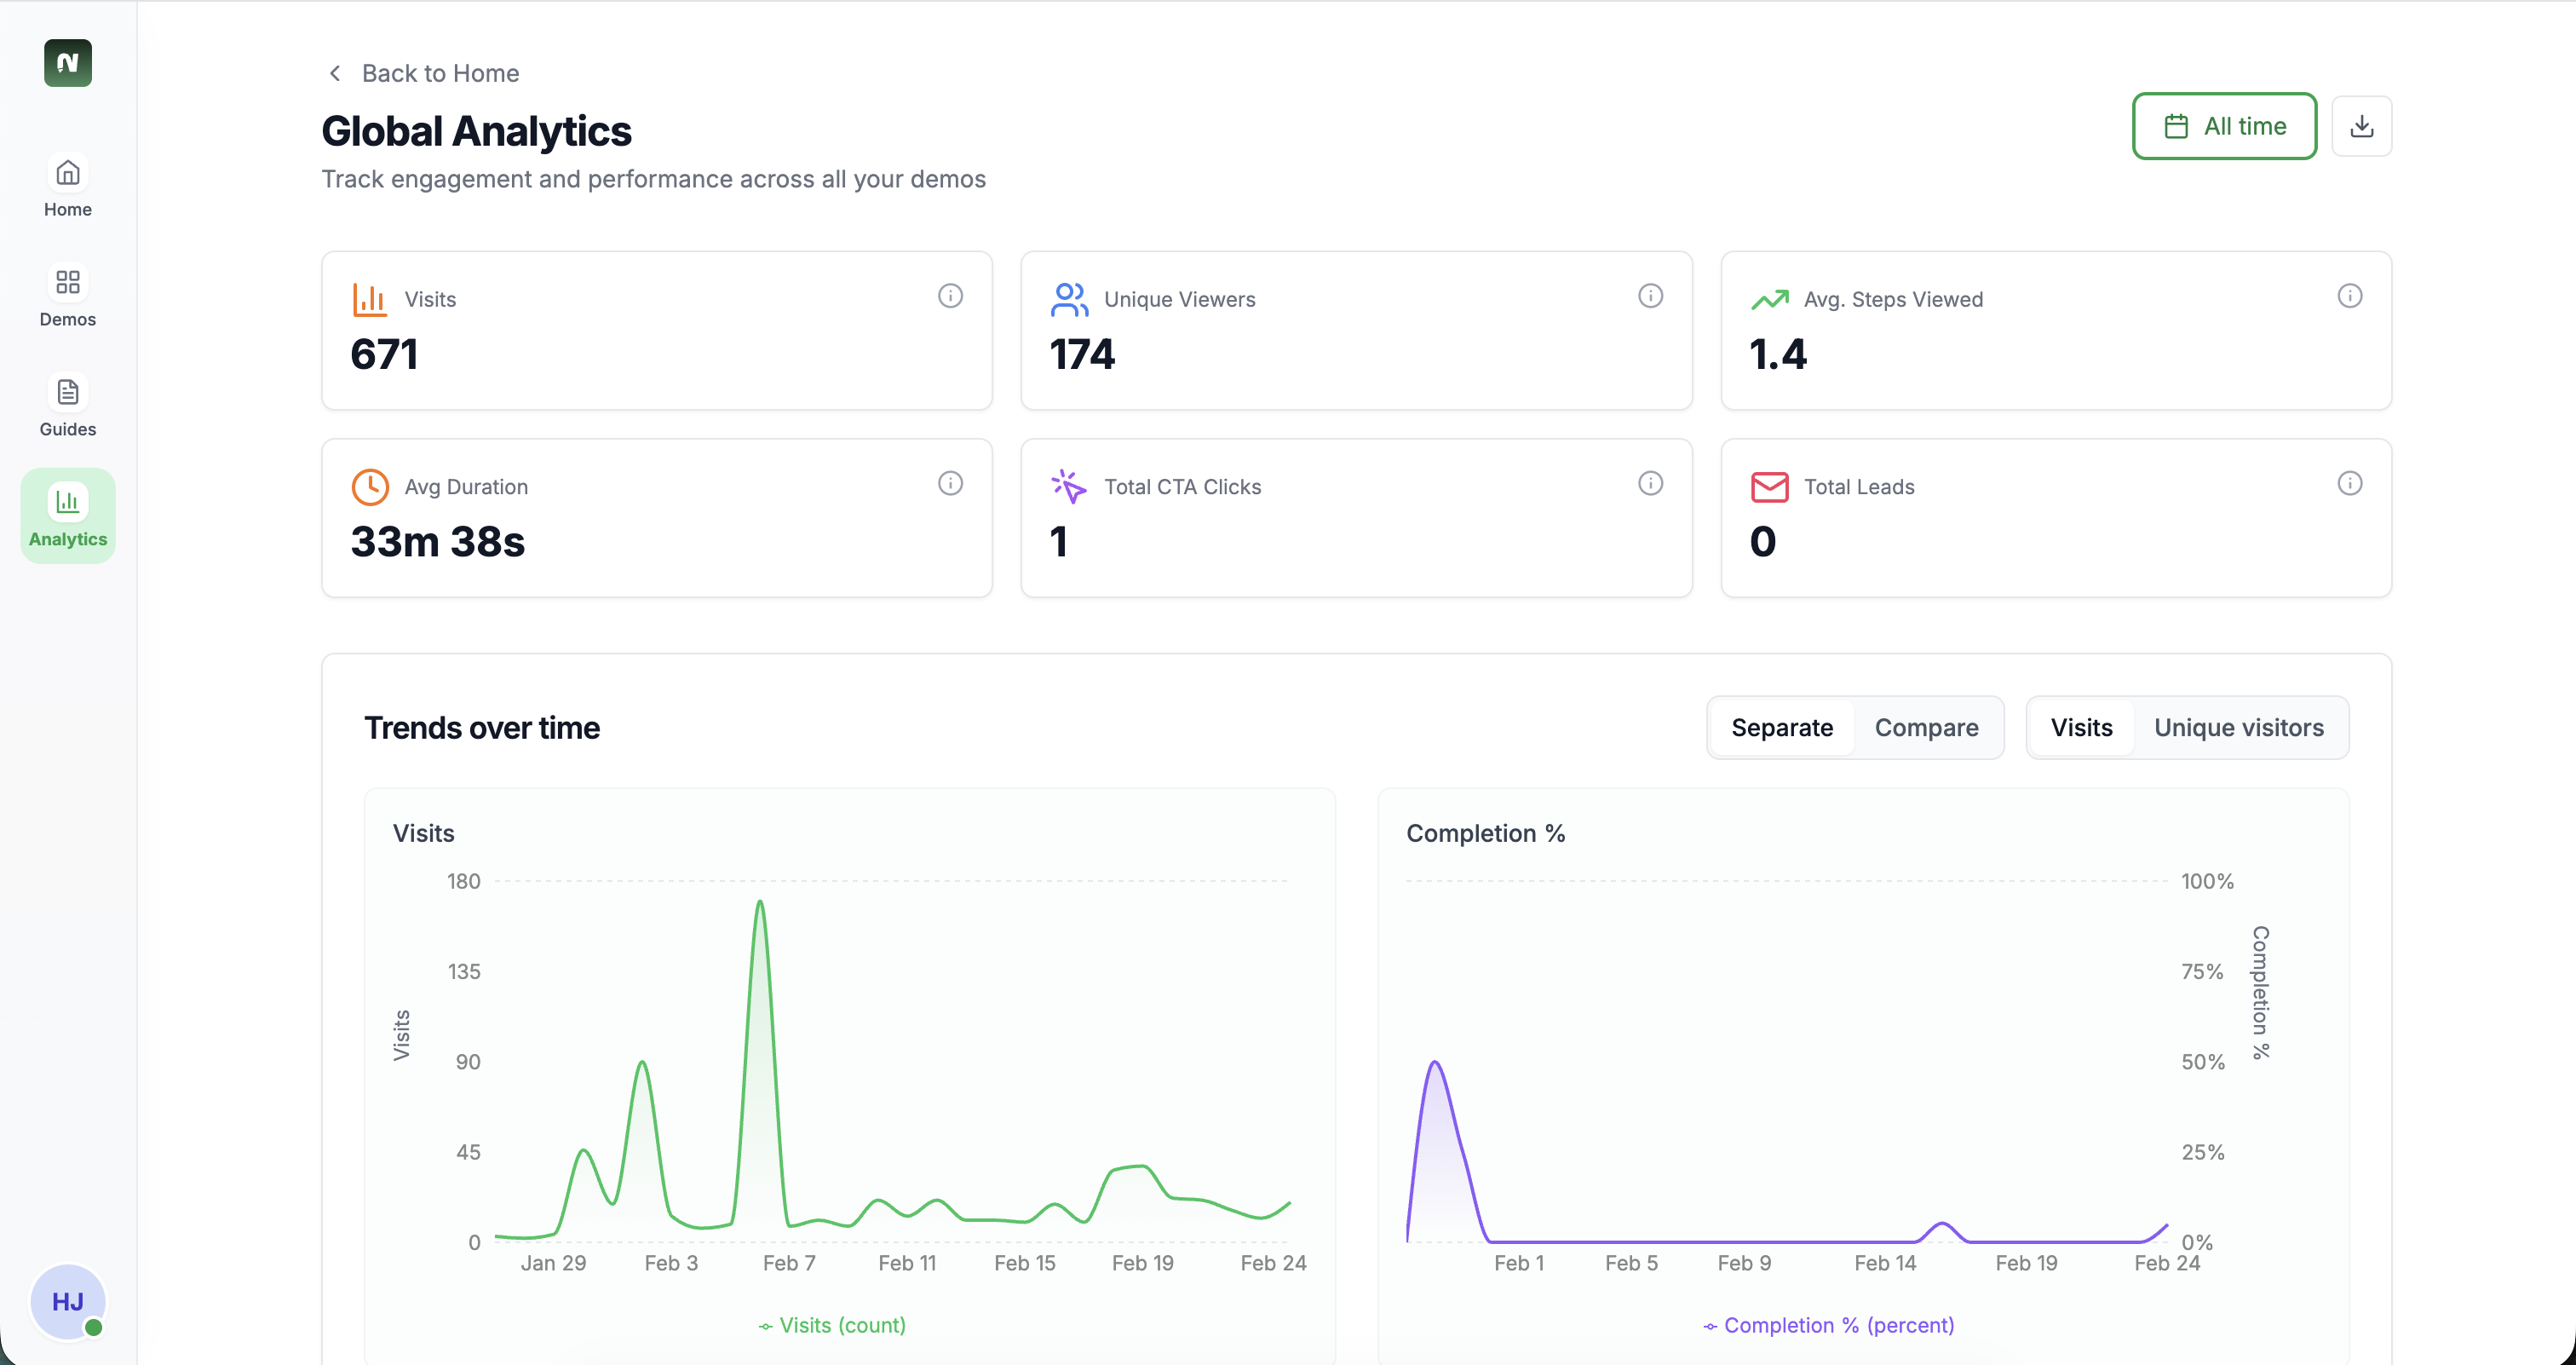Open the All time date range dropdown
2576x1365 pixels.
(2224, 126)
